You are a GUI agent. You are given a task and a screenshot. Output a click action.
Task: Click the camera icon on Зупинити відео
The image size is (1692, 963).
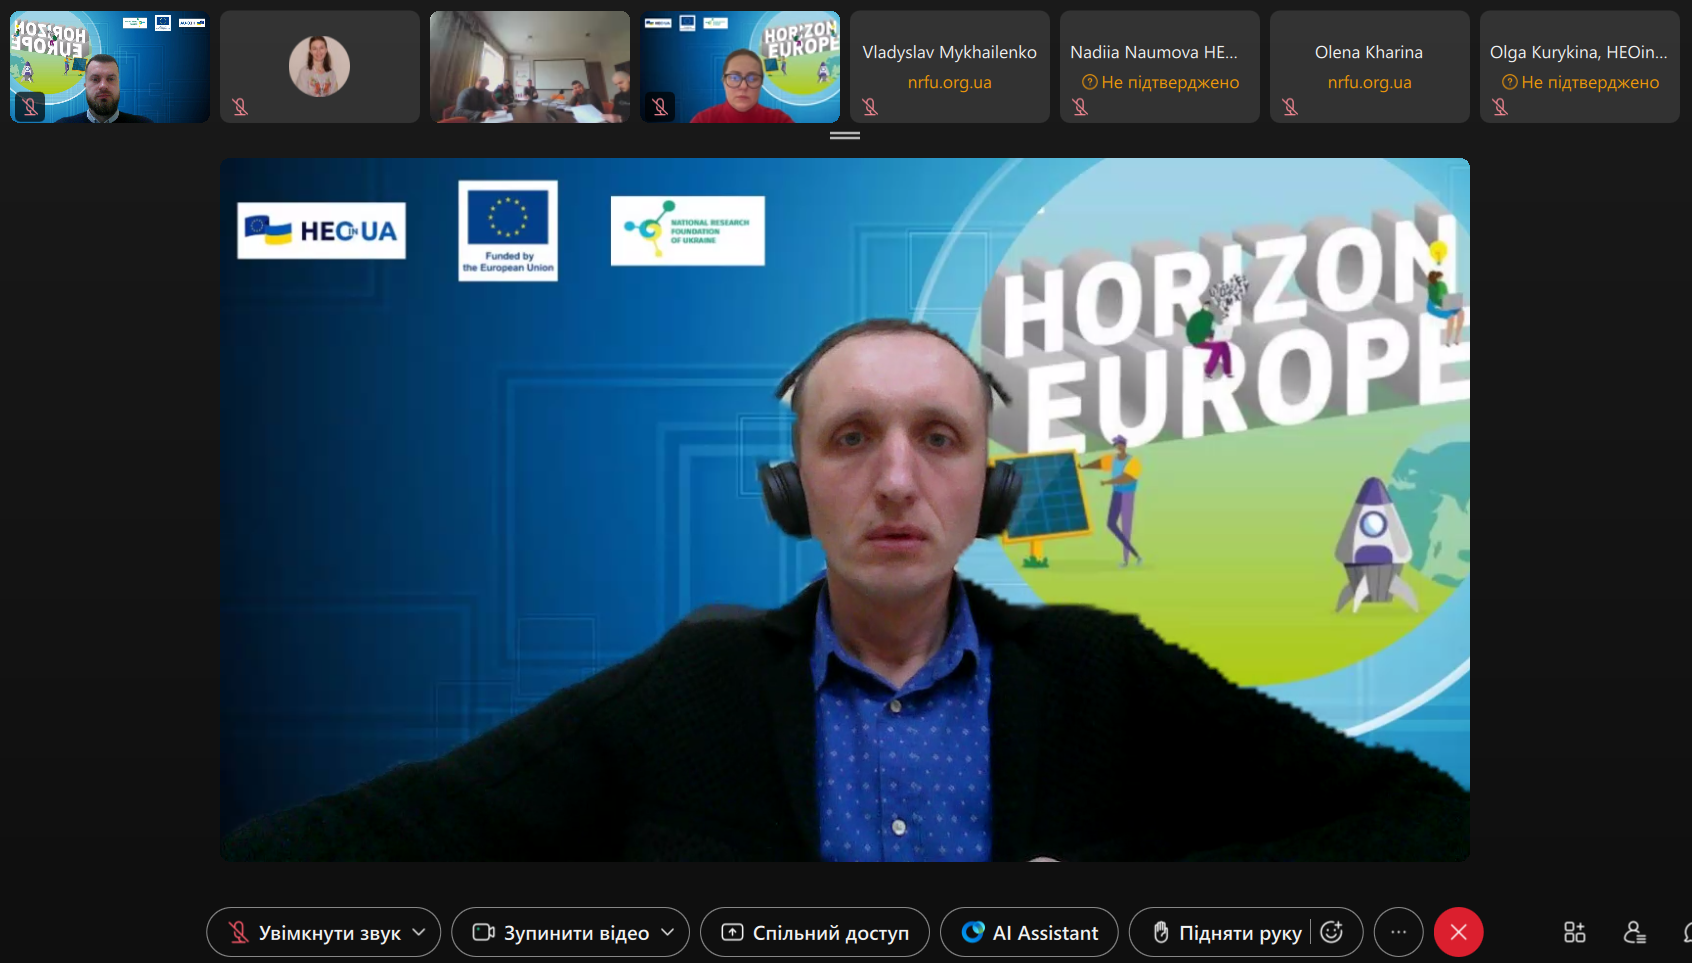484,932
